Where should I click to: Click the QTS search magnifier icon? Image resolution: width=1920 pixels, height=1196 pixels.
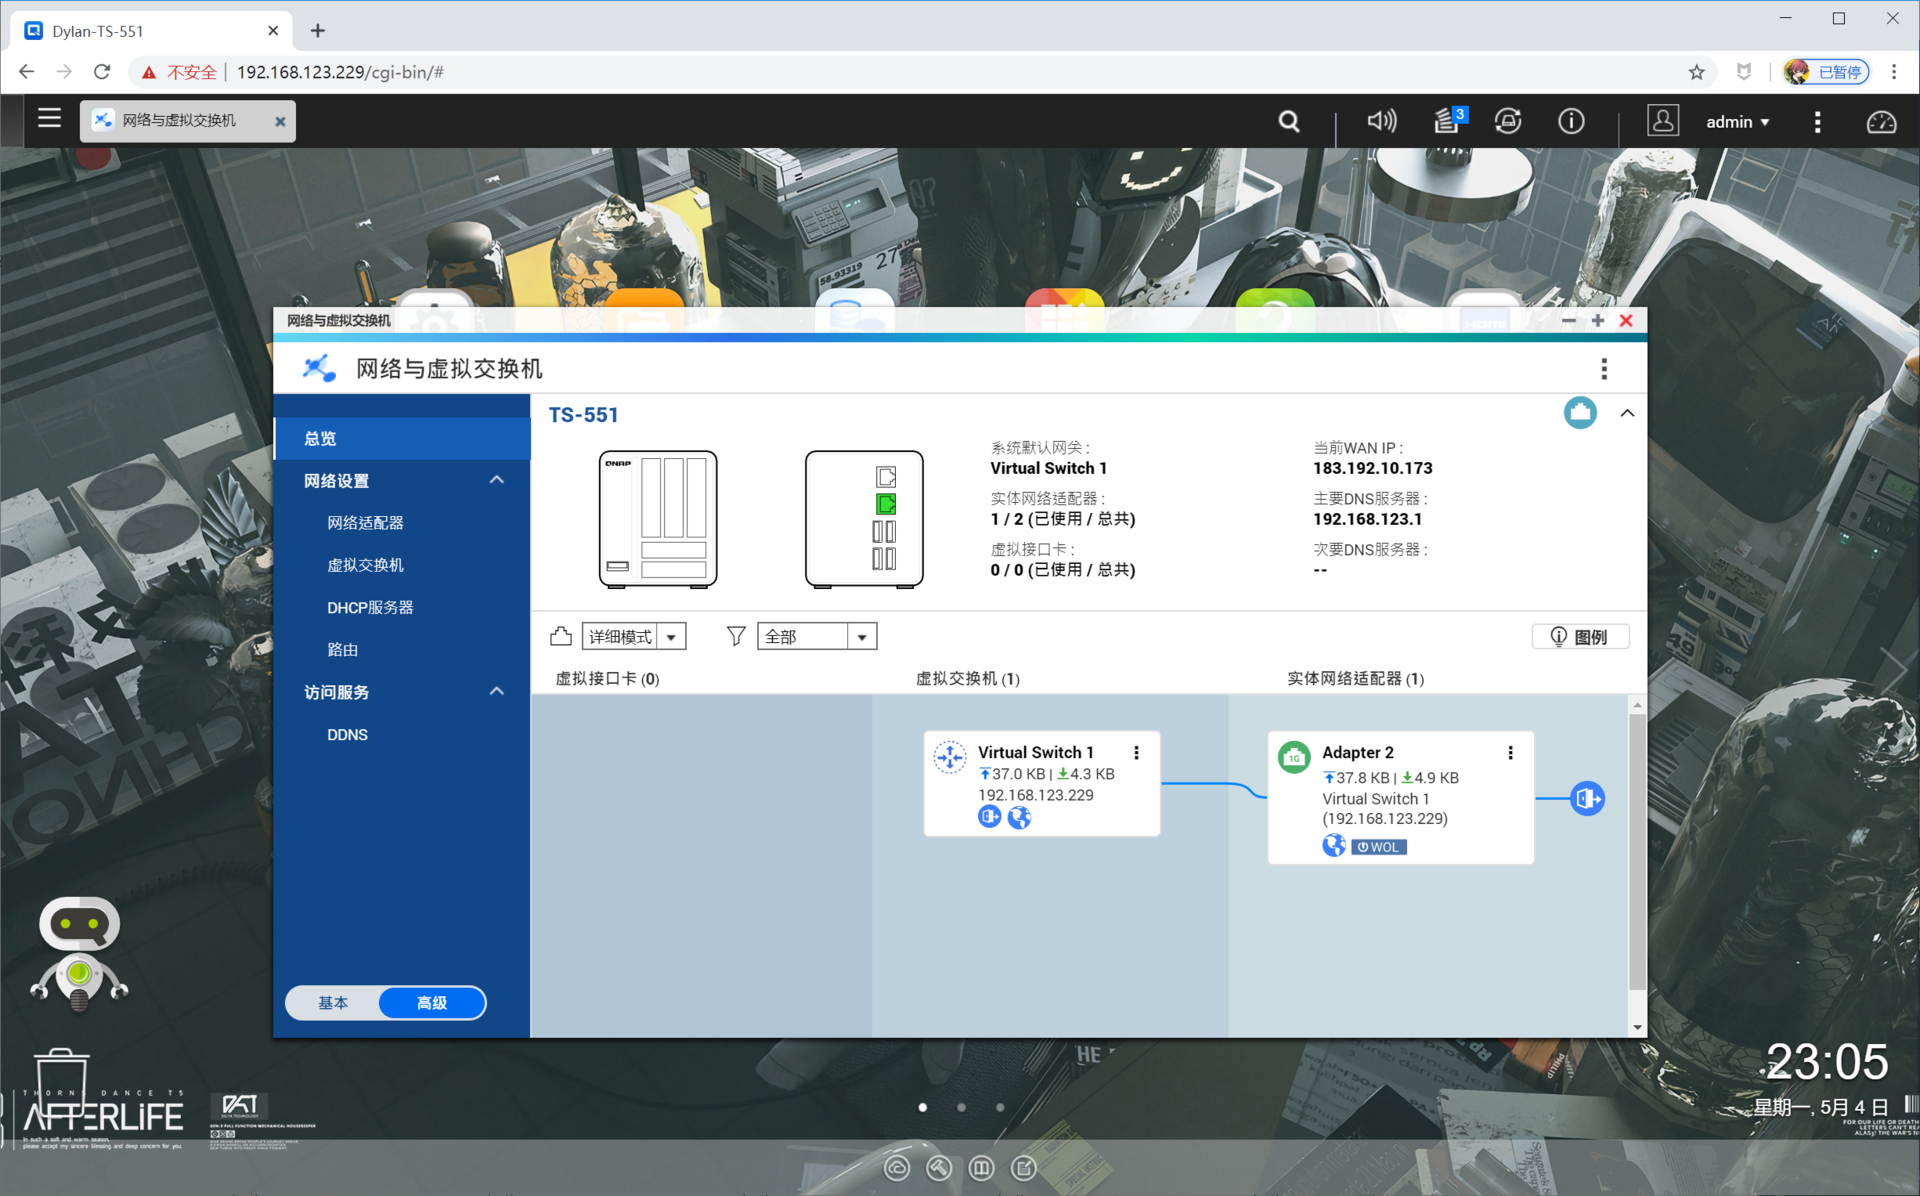(1289, 121)
